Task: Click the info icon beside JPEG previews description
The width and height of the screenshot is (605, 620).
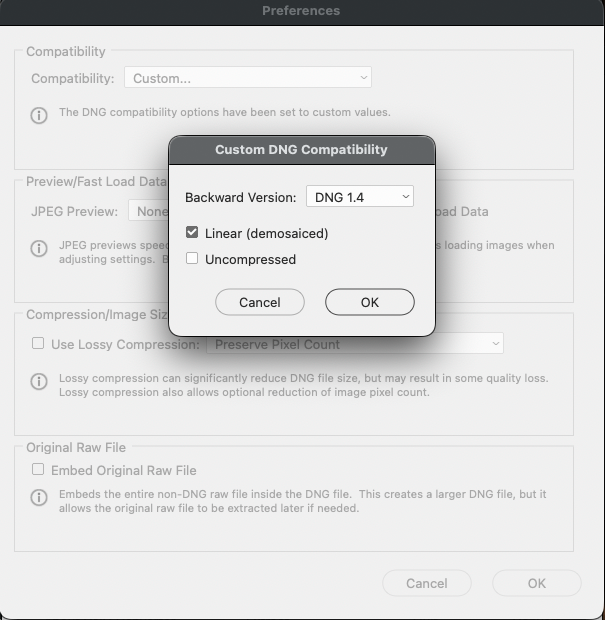Action: tap(39, 248)
